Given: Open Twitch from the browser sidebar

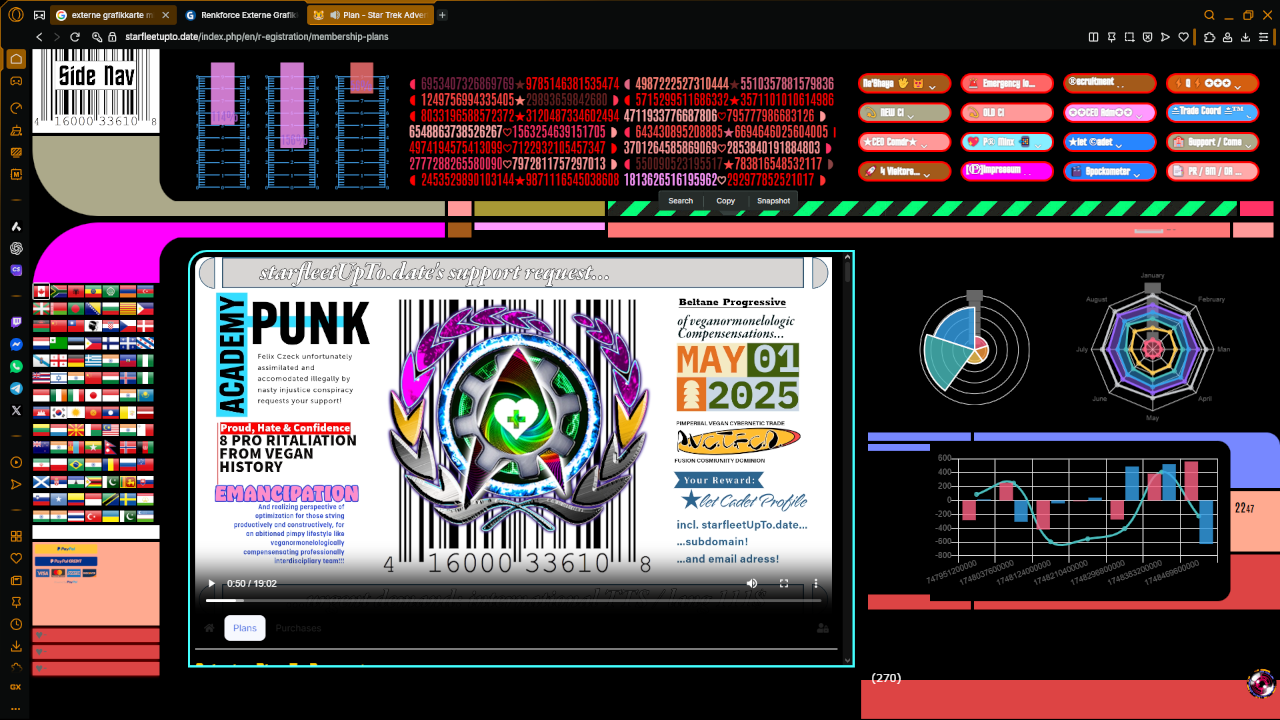Looking at the screenshot, I should 16,323.
